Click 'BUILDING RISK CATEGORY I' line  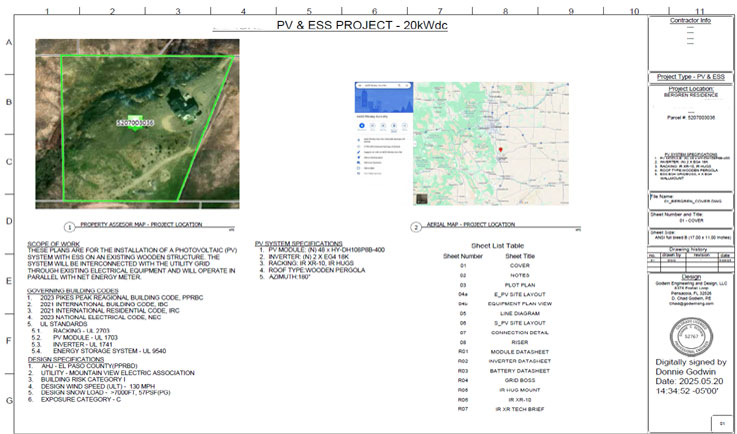(83, 379)
